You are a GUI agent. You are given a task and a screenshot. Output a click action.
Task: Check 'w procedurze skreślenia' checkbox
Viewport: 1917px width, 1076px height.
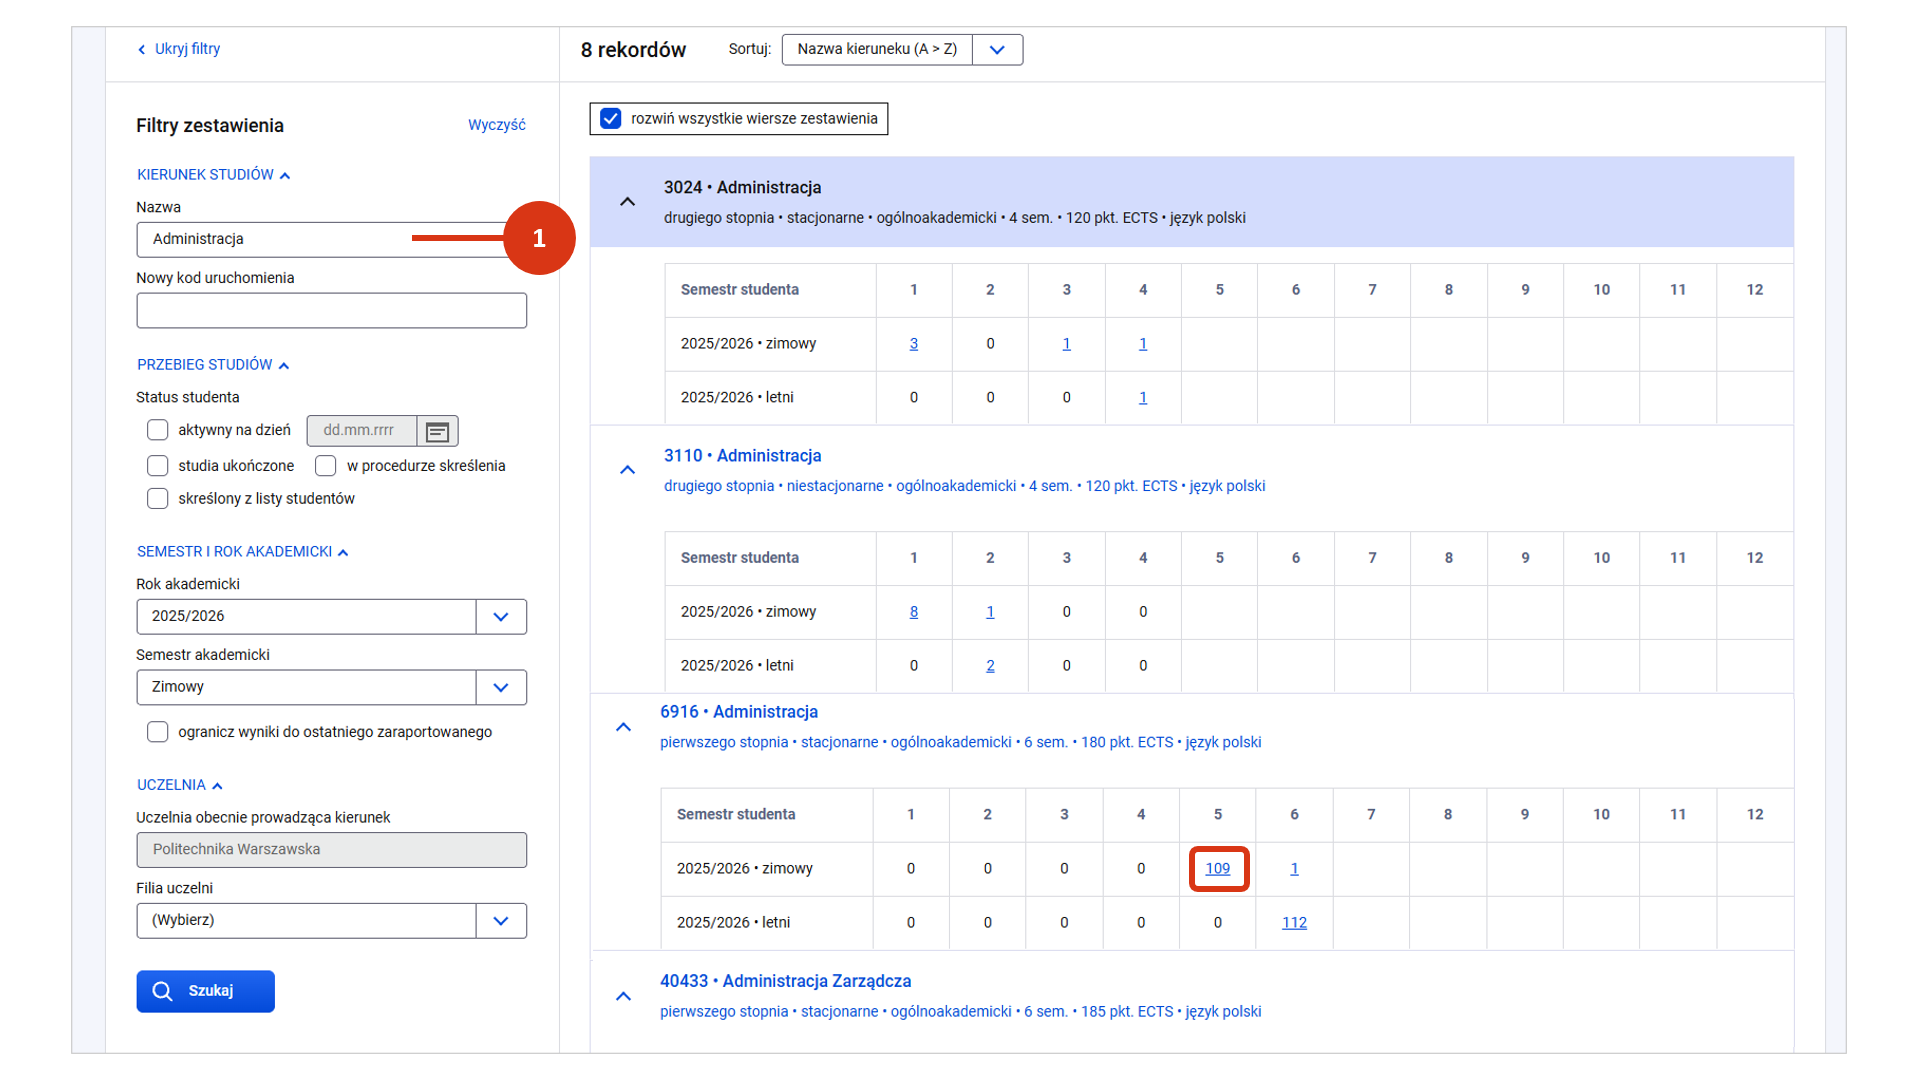[325, 466]
